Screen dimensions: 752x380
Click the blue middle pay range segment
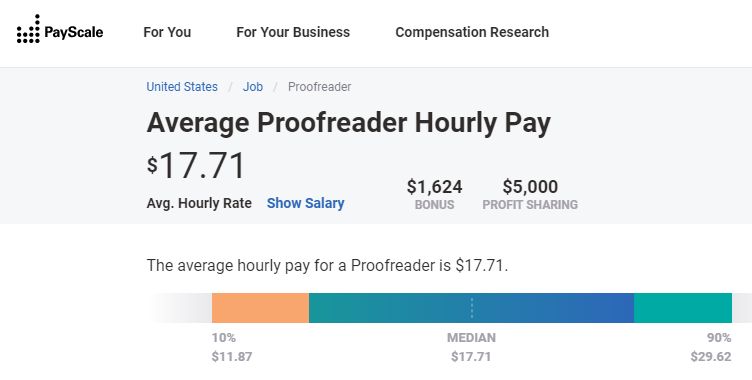point(471,308)
